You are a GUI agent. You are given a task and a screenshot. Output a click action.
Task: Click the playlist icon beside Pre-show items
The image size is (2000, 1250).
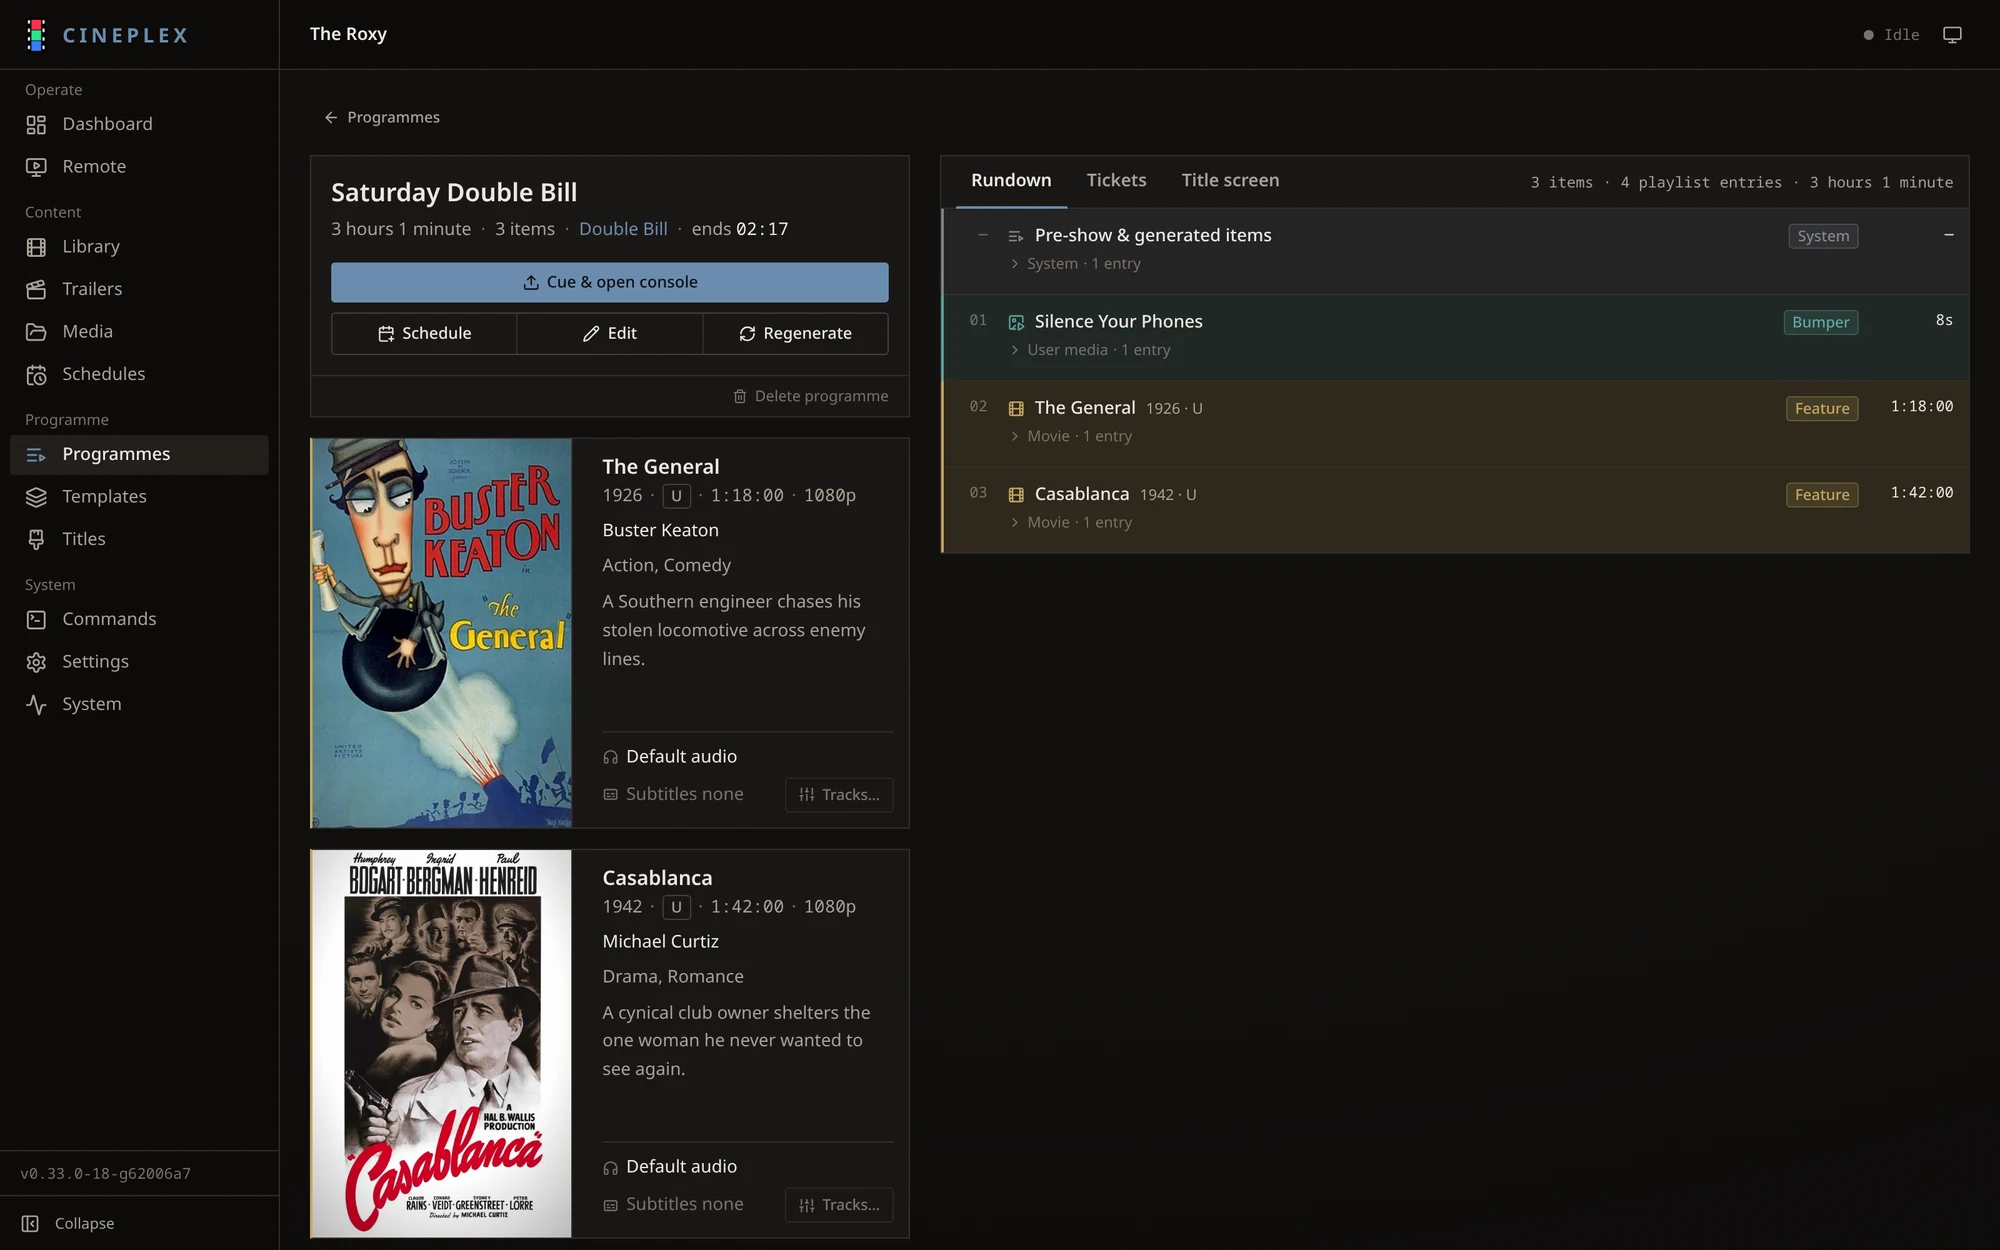pos(1016,236)
